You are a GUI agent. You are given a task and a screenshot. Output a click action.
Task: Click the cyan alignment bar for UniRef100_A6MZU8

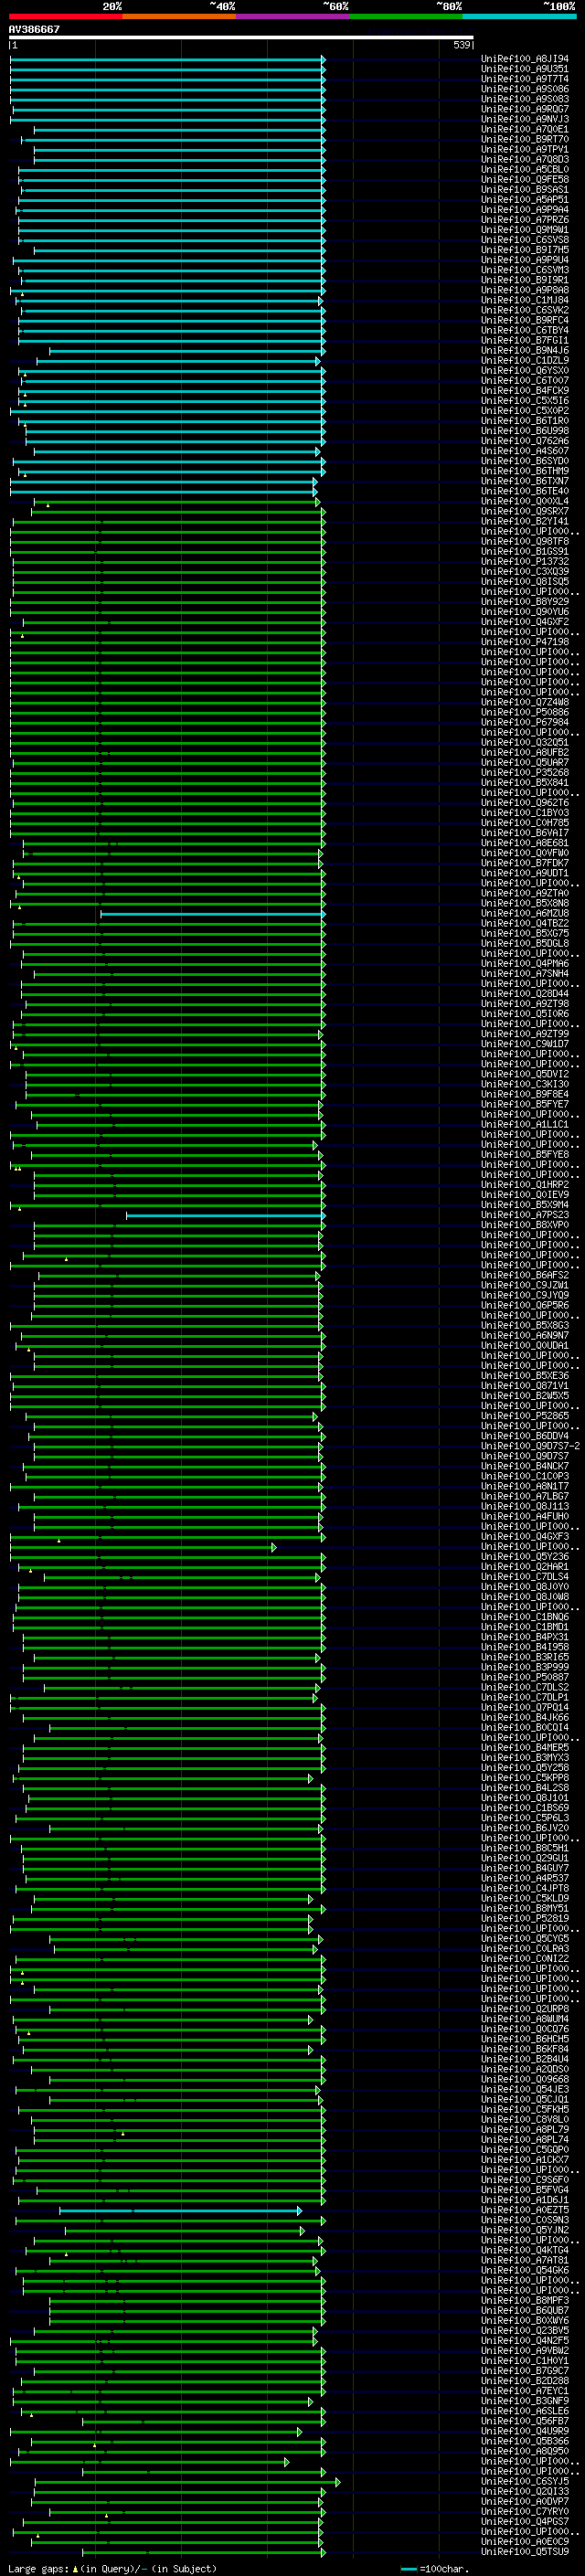(212, 913)
